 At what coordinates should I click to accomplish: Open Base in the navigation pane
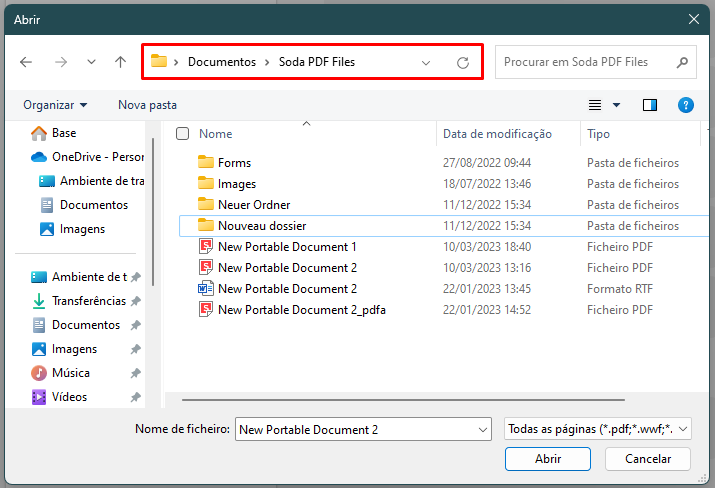coord(53,133)
